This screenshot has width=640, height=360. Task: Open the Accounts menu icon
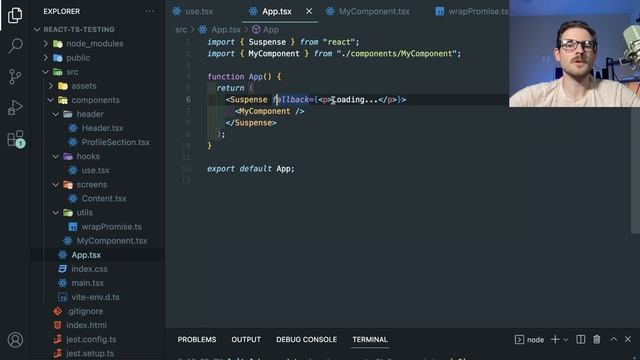point(15,340)
